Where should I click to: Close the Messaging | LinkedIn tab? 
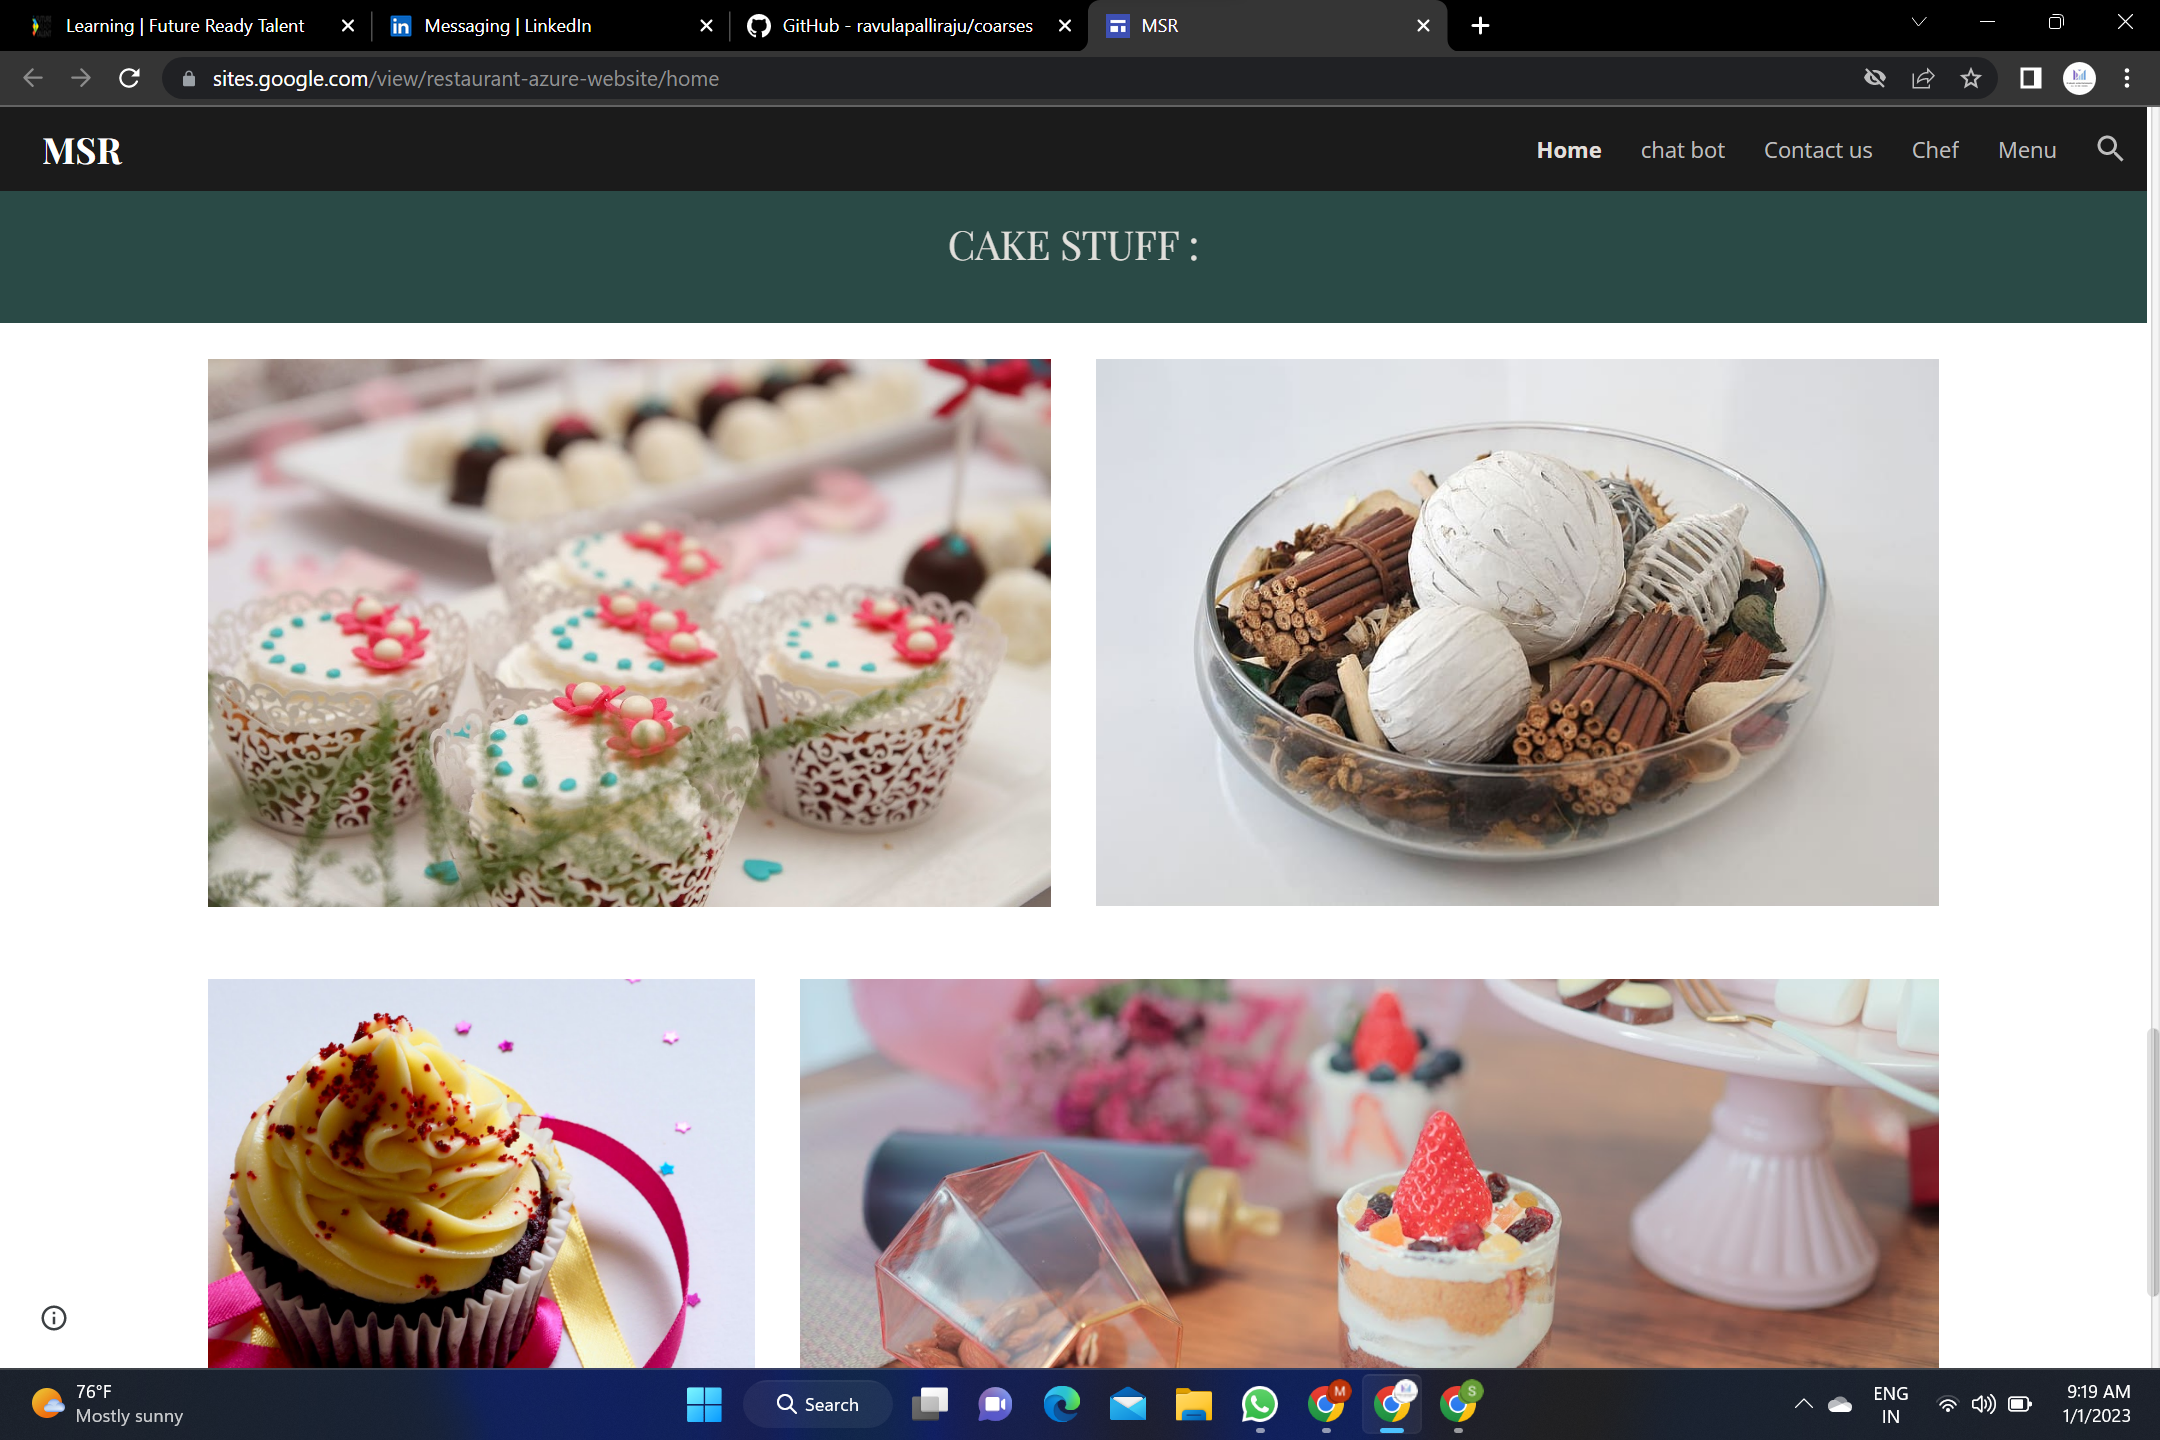click(x=706, y=26)
